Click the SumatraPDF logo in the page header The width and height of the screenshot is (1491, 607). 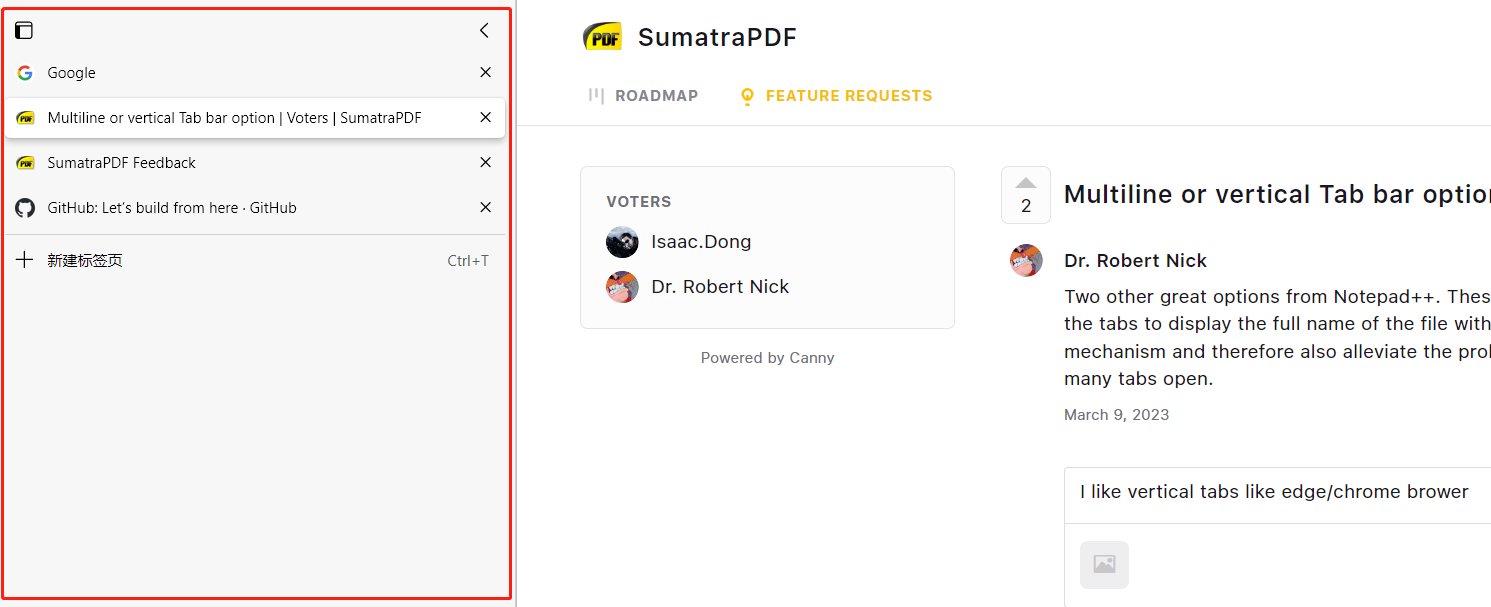[x=603, y=37]
